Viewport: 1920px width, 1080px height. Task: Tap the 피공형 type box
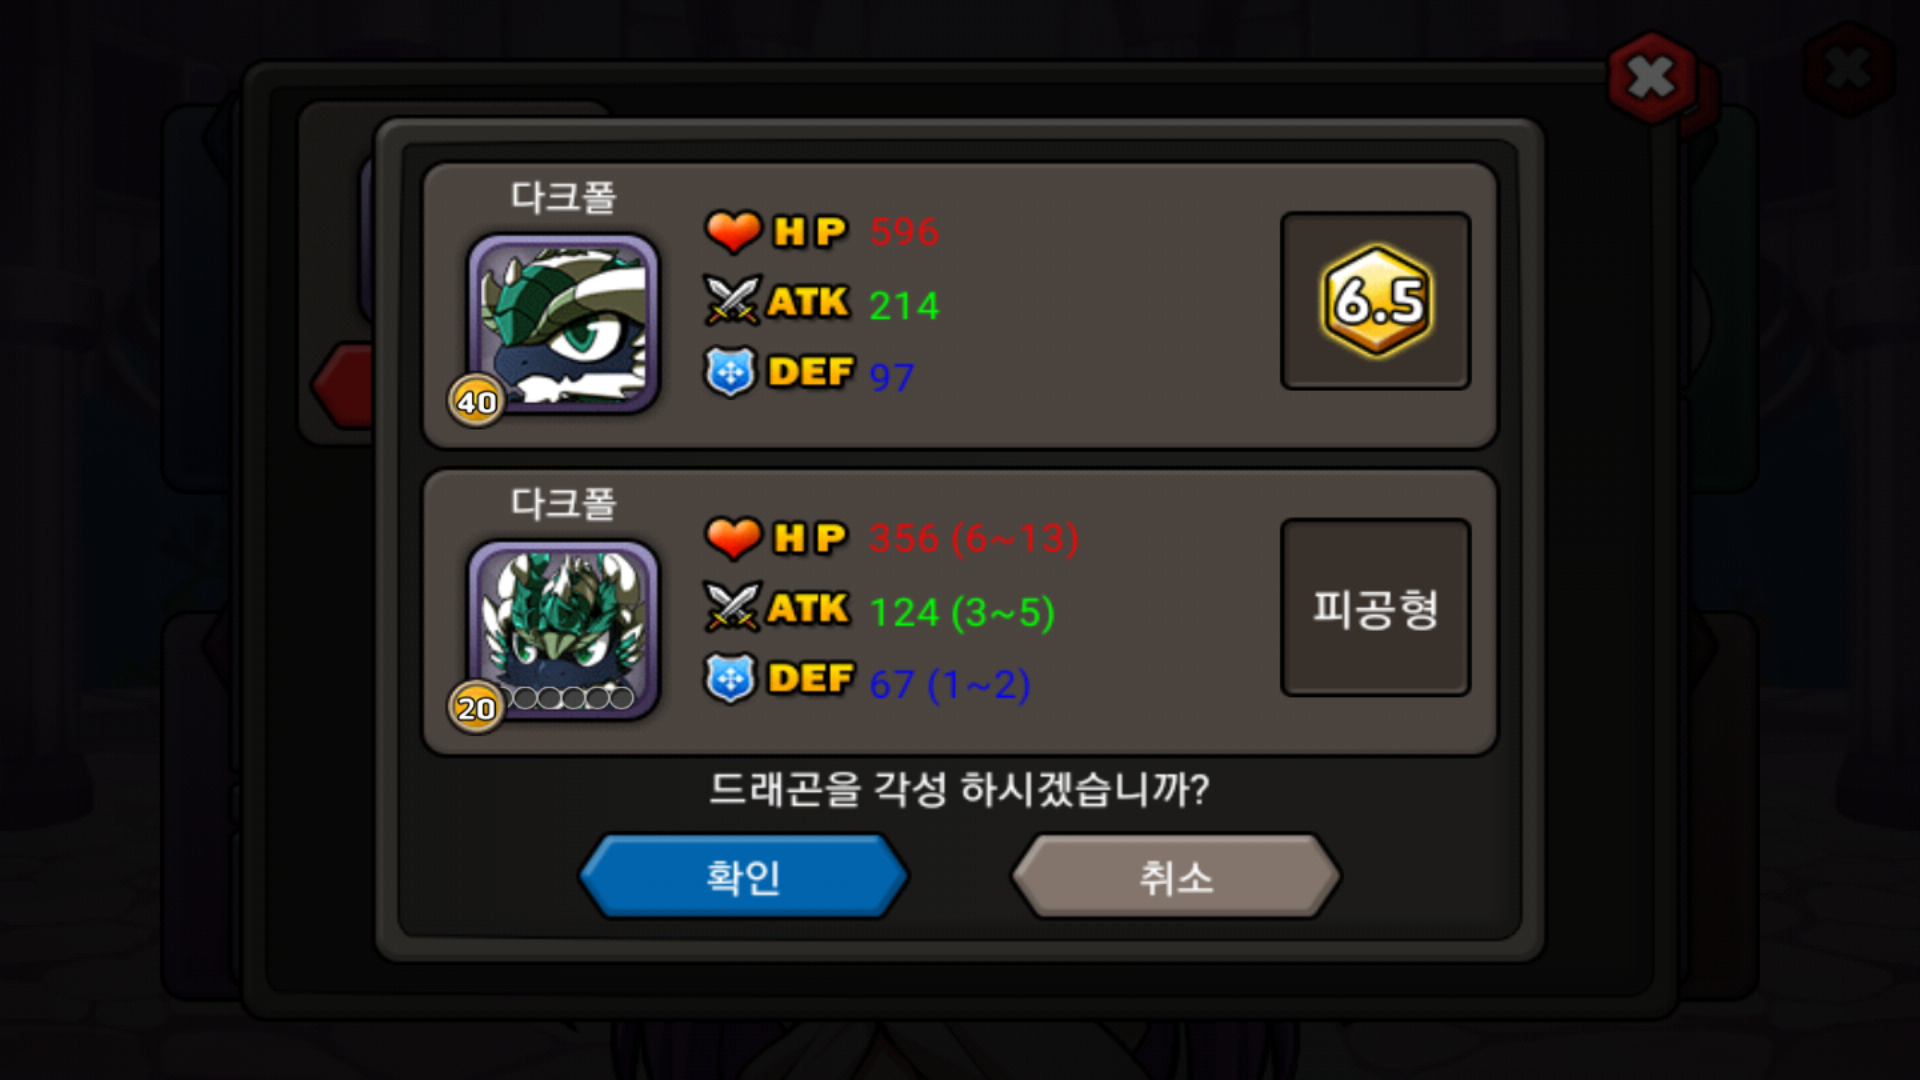tap(1375, 607)
